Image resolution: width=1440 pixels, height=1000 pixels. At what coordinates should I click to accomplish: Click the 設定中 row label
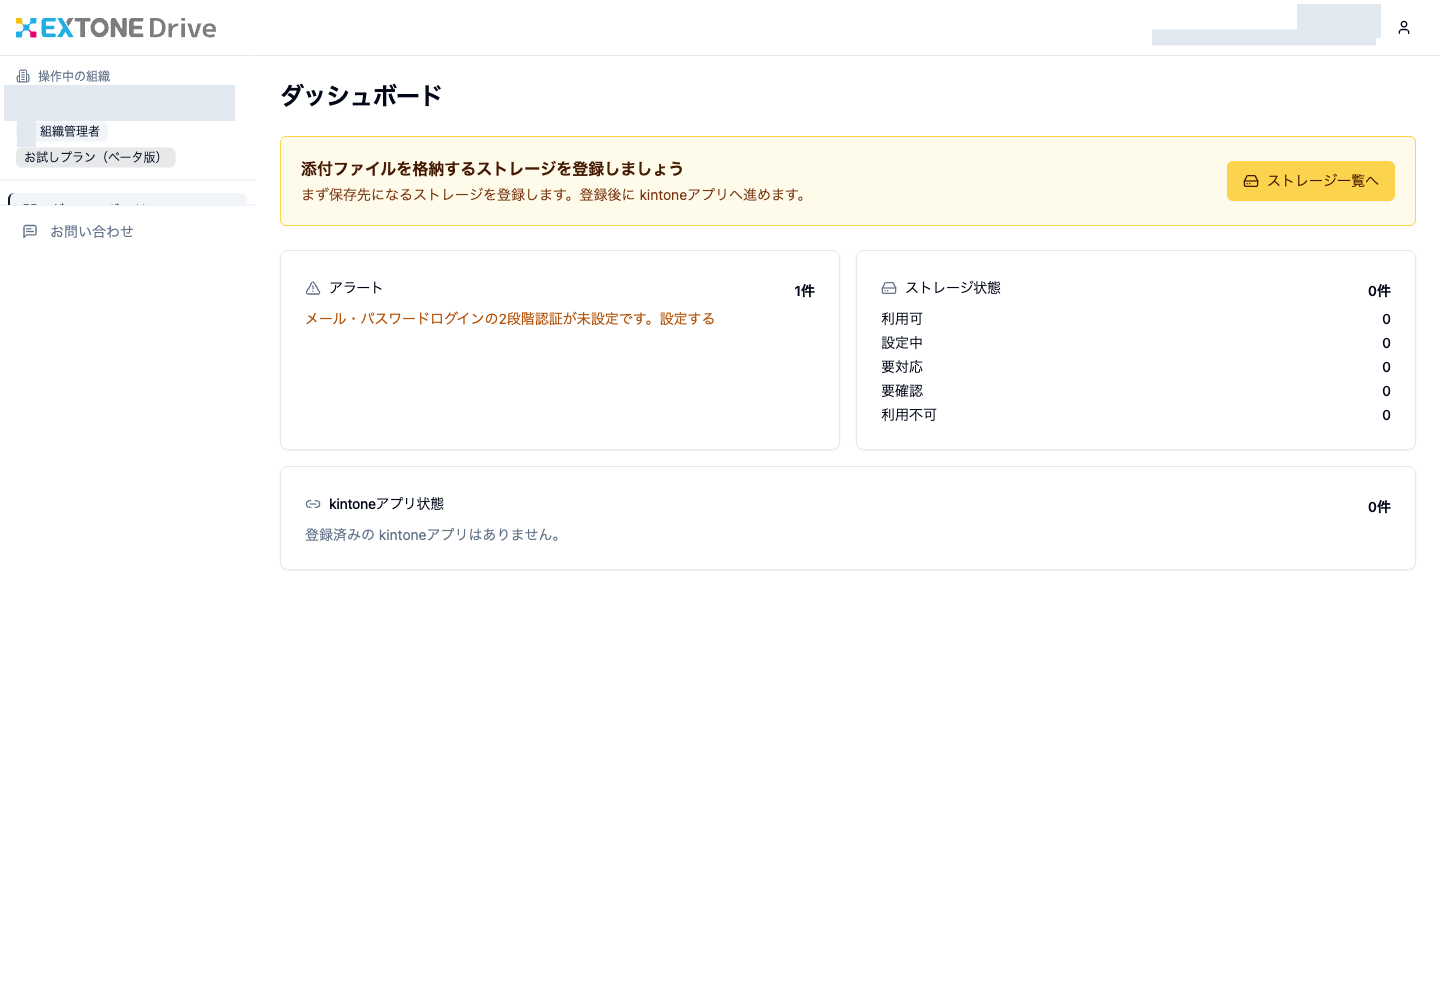pyautogui.click(x=902, y=343)
